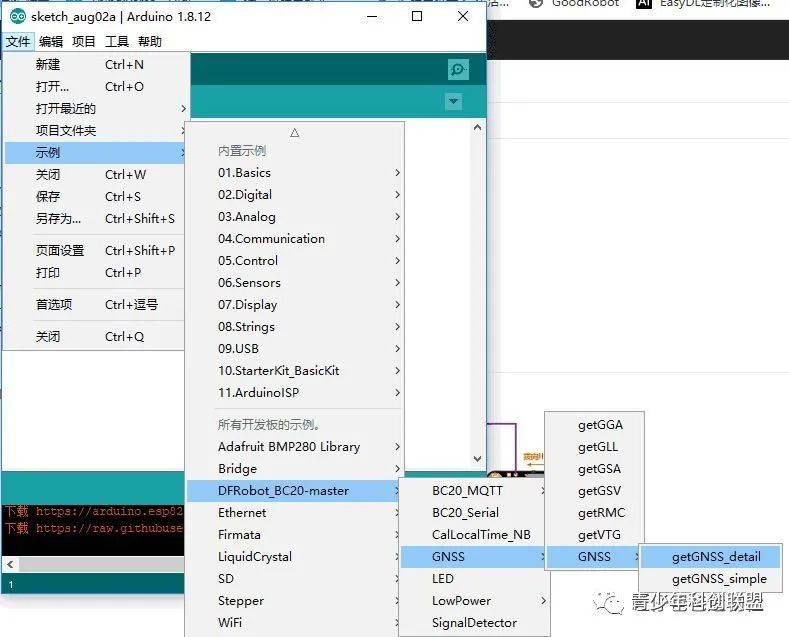Open the Serial Monitor magnifier icon
The width and height of the screenshot is (789, 637).
458,69
